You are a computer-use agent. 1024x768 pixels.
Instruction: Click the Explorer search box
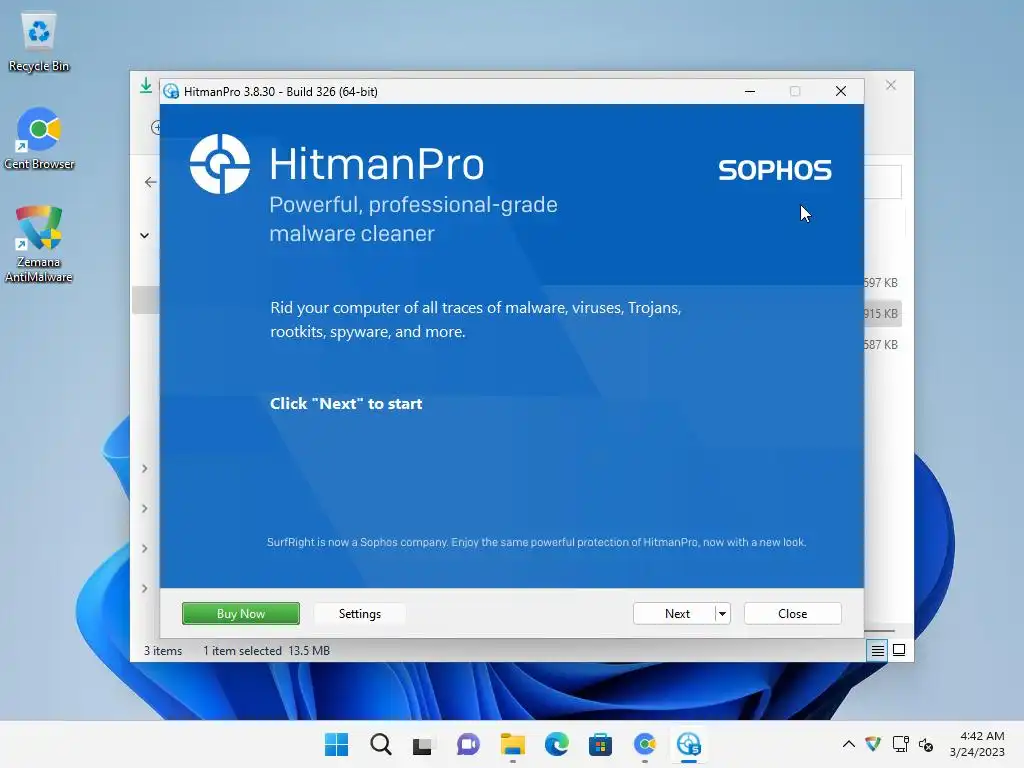click(882, 182)
